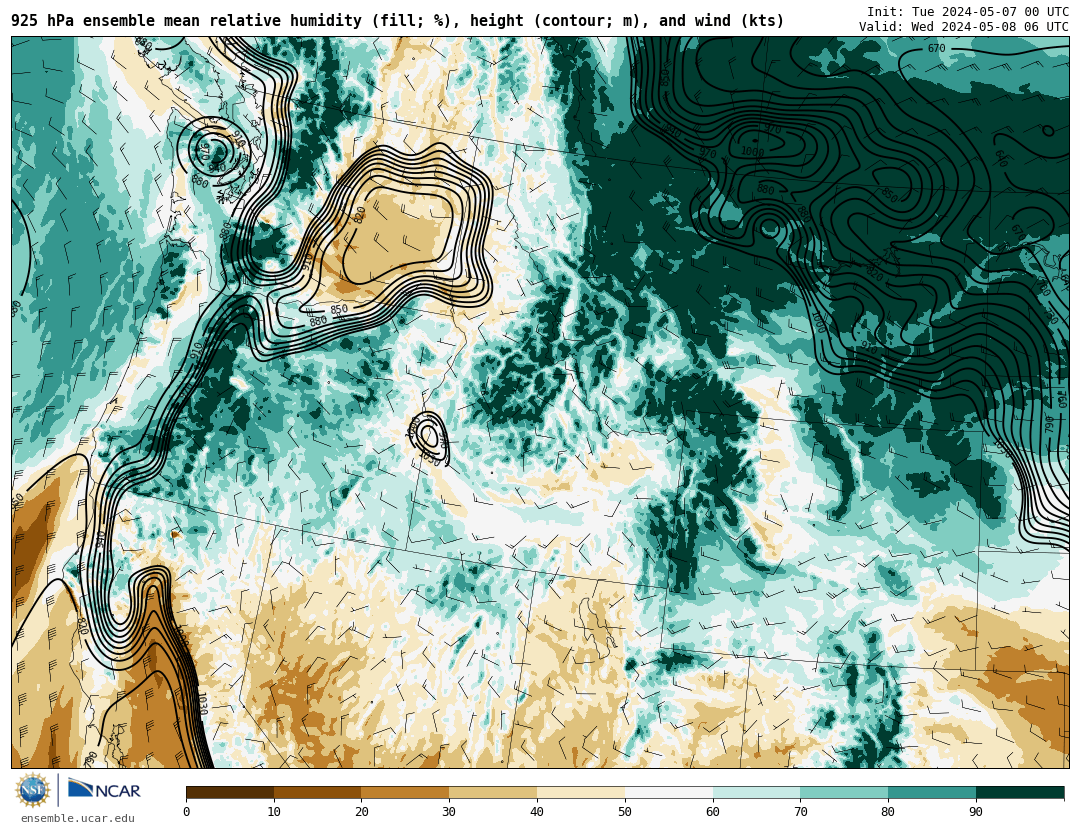This screenshot has height=831, width=1080.
Task: Click the colorbar tick label '90'
Action: pos(976,812)
